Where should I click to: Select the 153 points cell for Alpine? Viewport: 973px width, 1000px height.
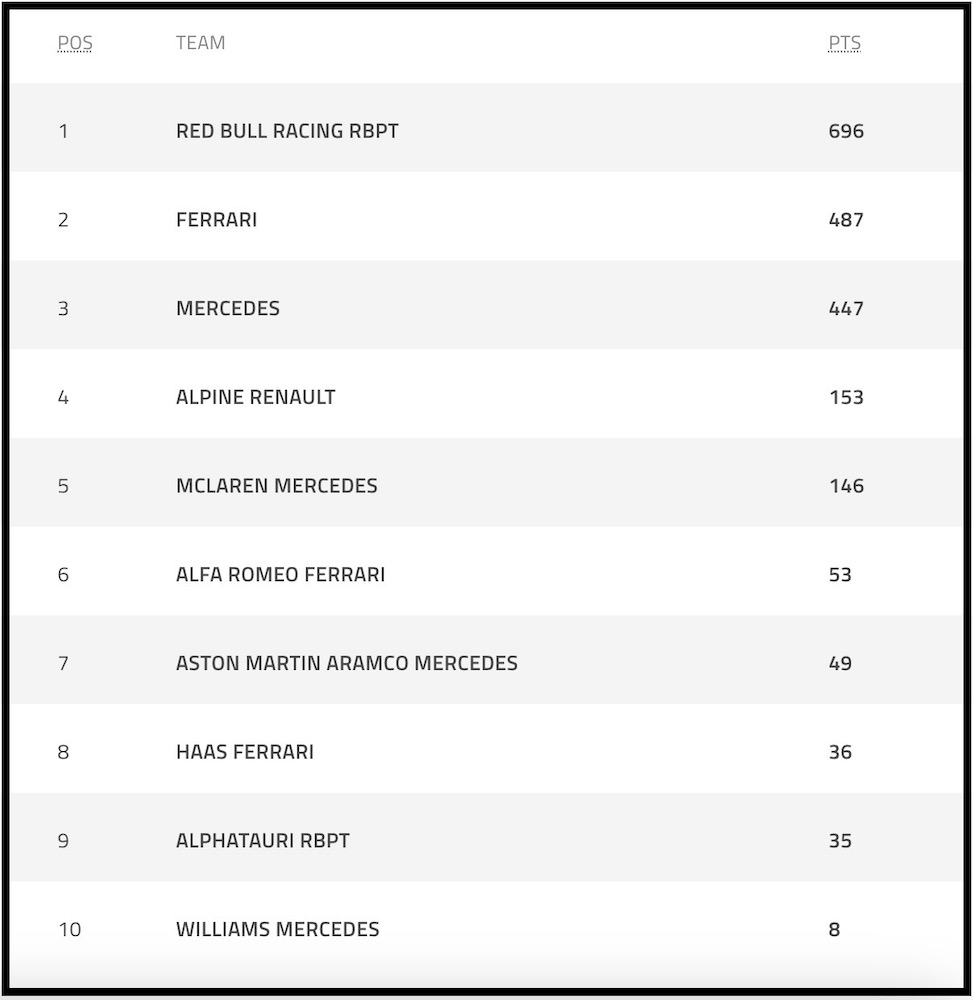tap(845, 397)
